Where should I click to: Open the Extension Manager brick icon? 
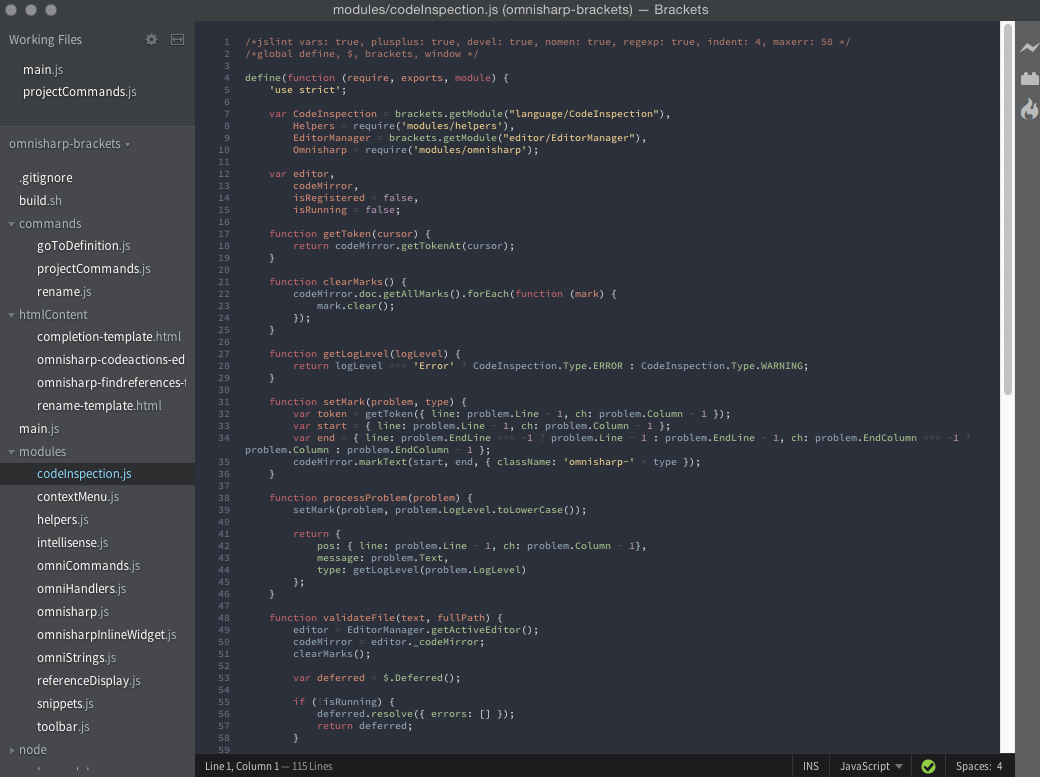point(1029,78)
